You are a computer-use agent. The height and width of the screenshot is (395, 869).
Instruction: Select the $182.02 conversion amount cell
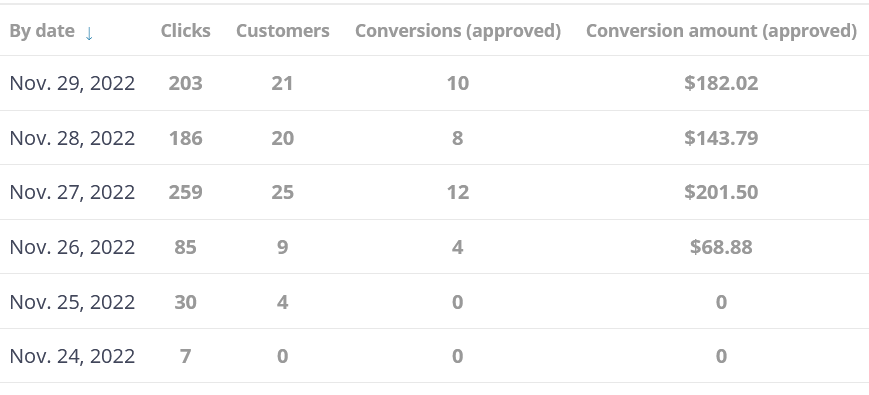pos(721,83)
